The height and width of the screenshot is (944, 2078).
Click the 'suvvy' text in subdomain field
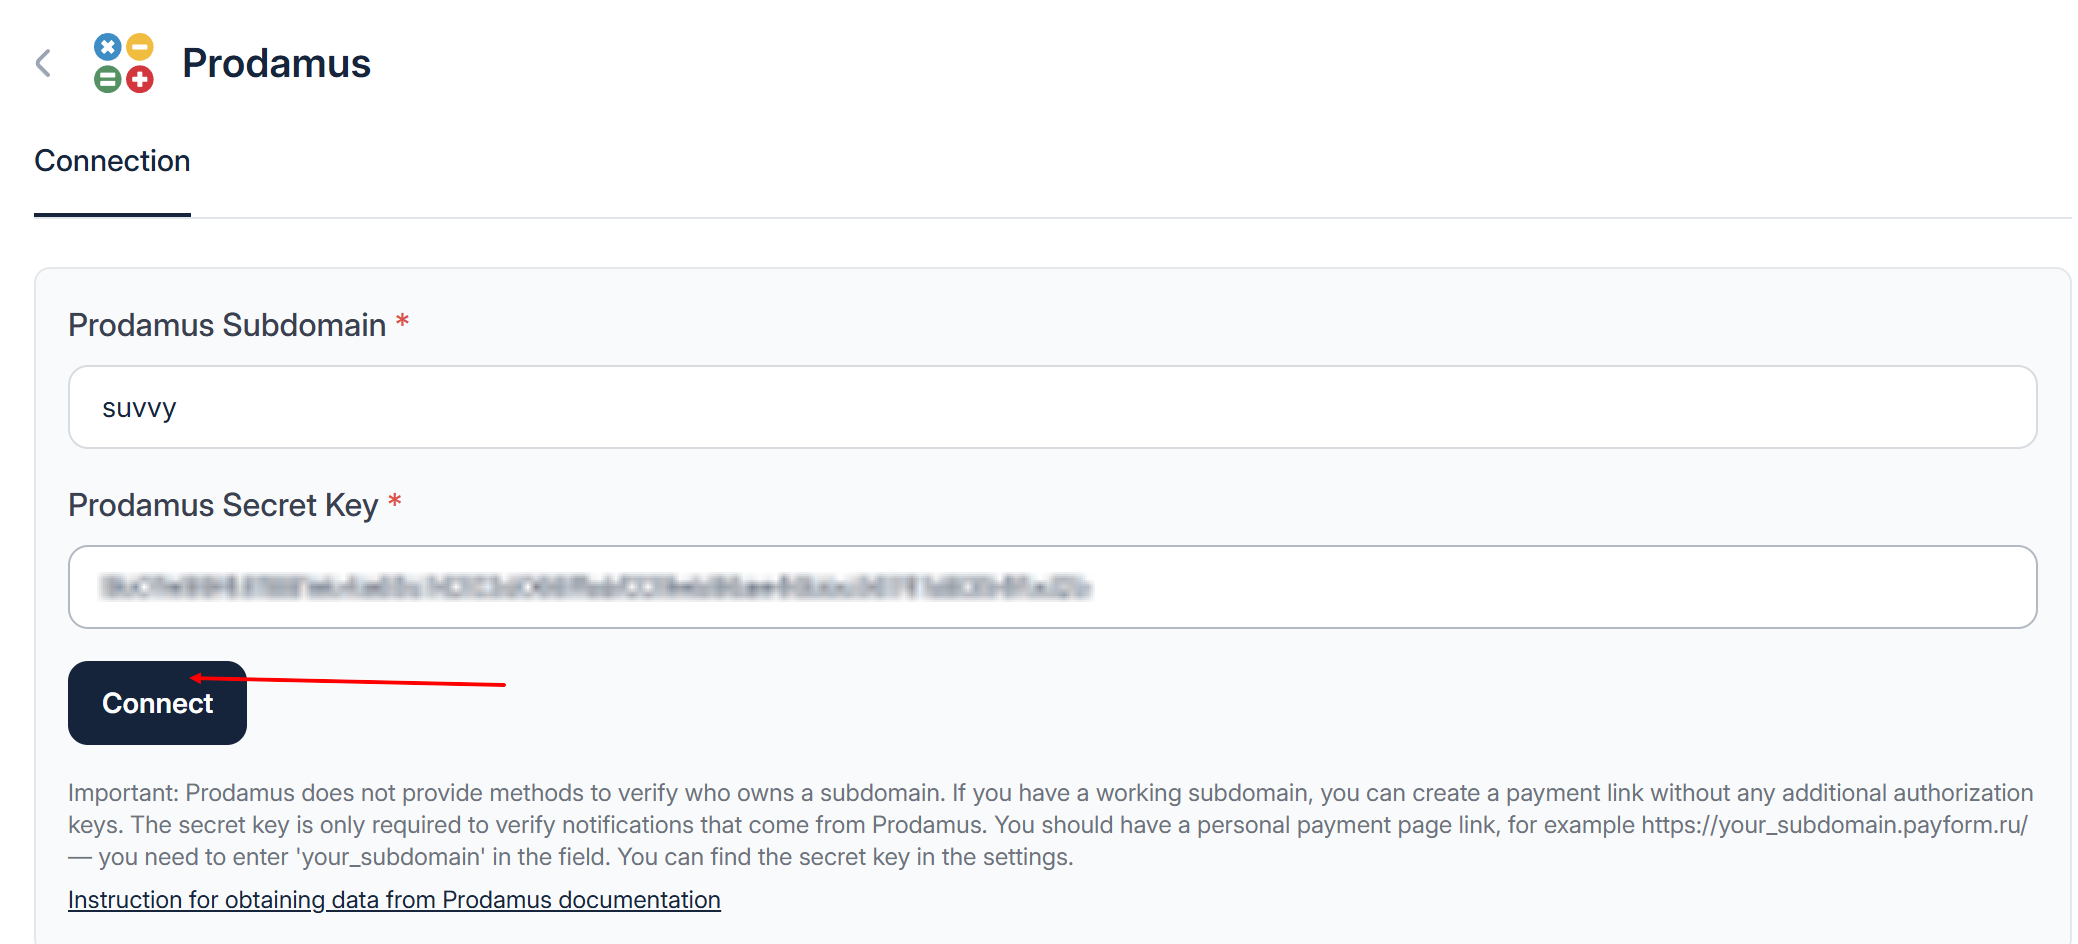[x=139, y=408]
